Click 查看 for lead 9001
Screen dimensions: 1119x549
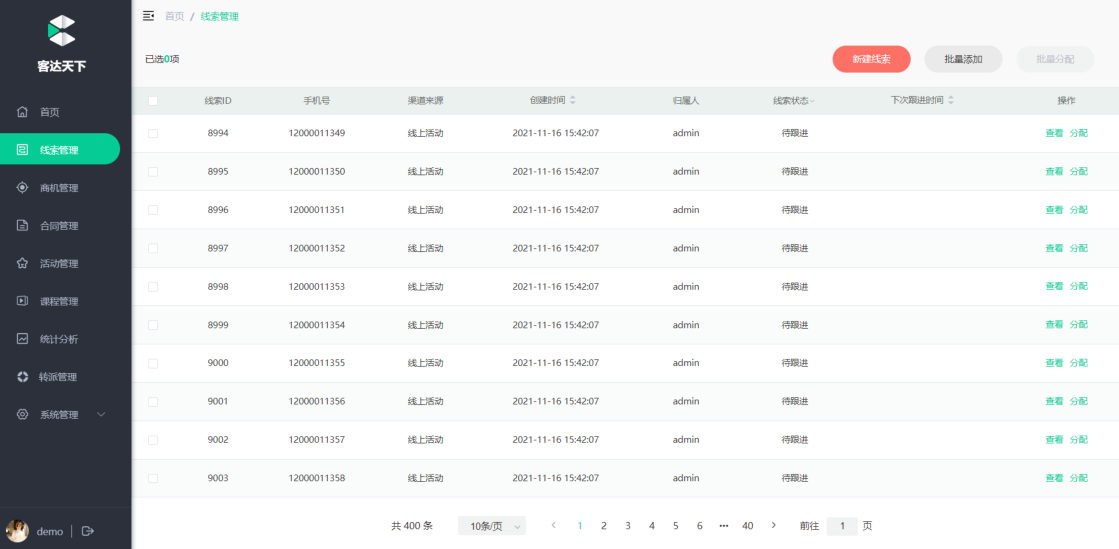tap(1054, 401)
